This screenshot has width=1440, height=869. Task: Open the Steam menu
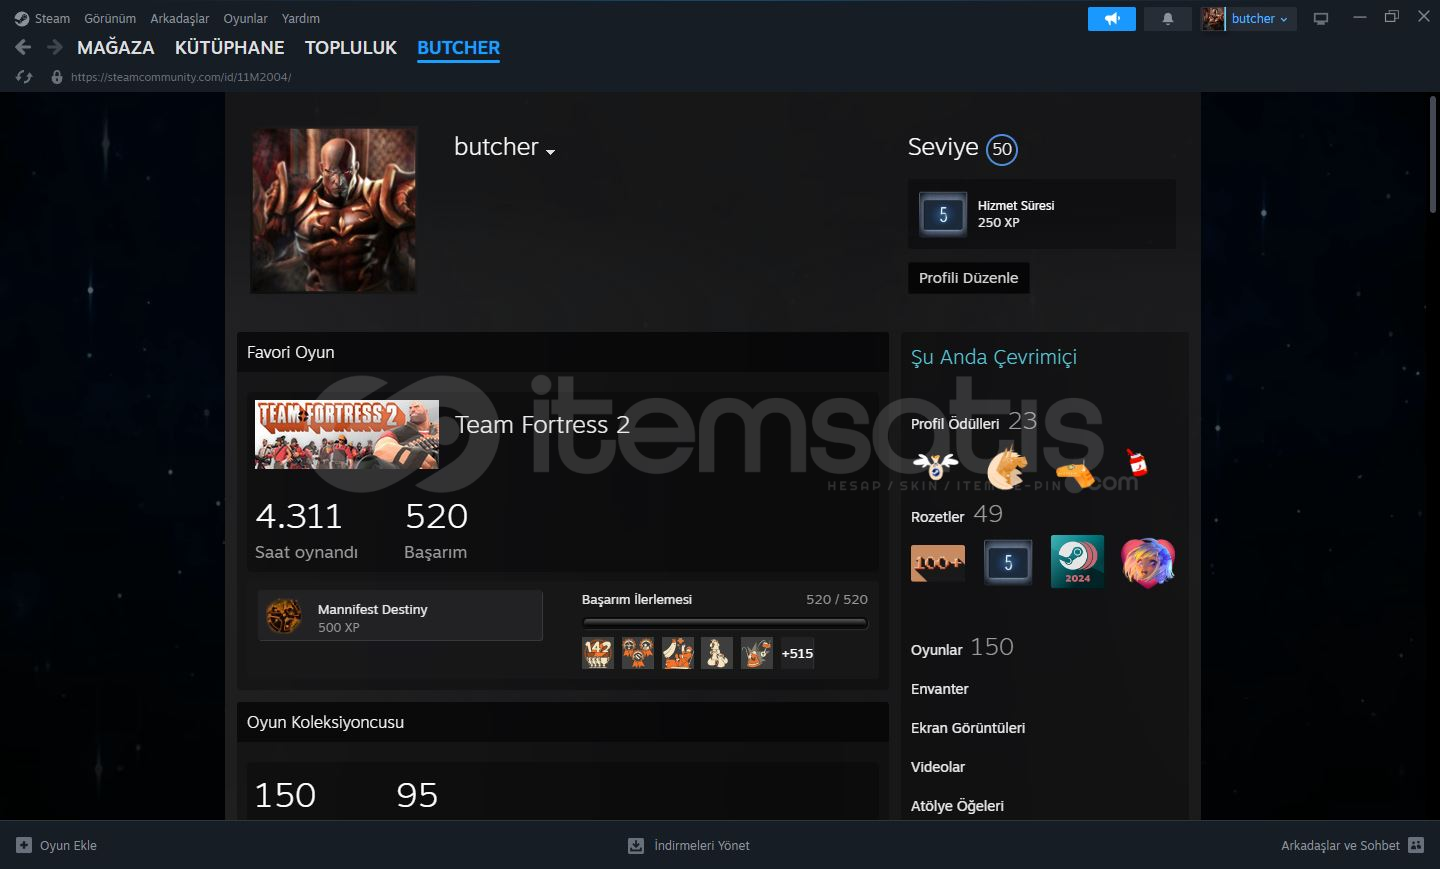point(52,19)
